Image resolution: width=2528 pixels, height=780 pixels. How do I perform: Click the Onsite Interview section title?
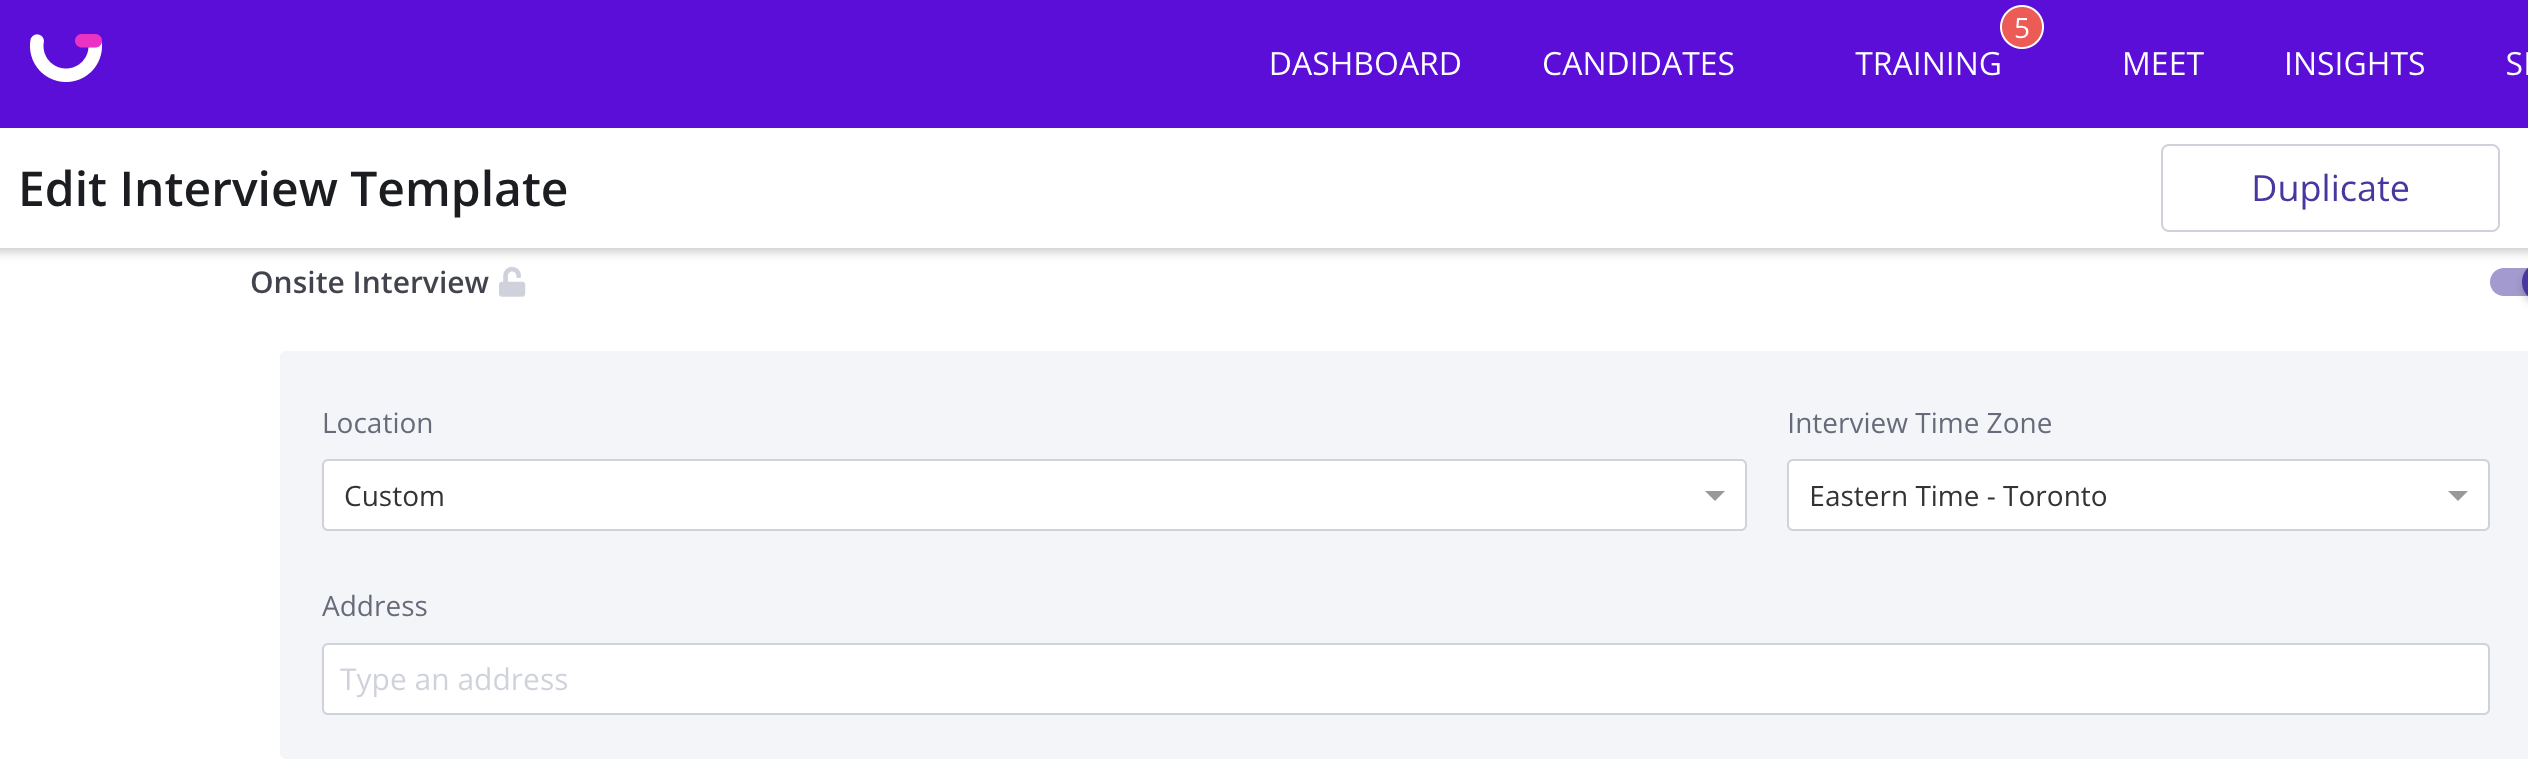[369, 283]
